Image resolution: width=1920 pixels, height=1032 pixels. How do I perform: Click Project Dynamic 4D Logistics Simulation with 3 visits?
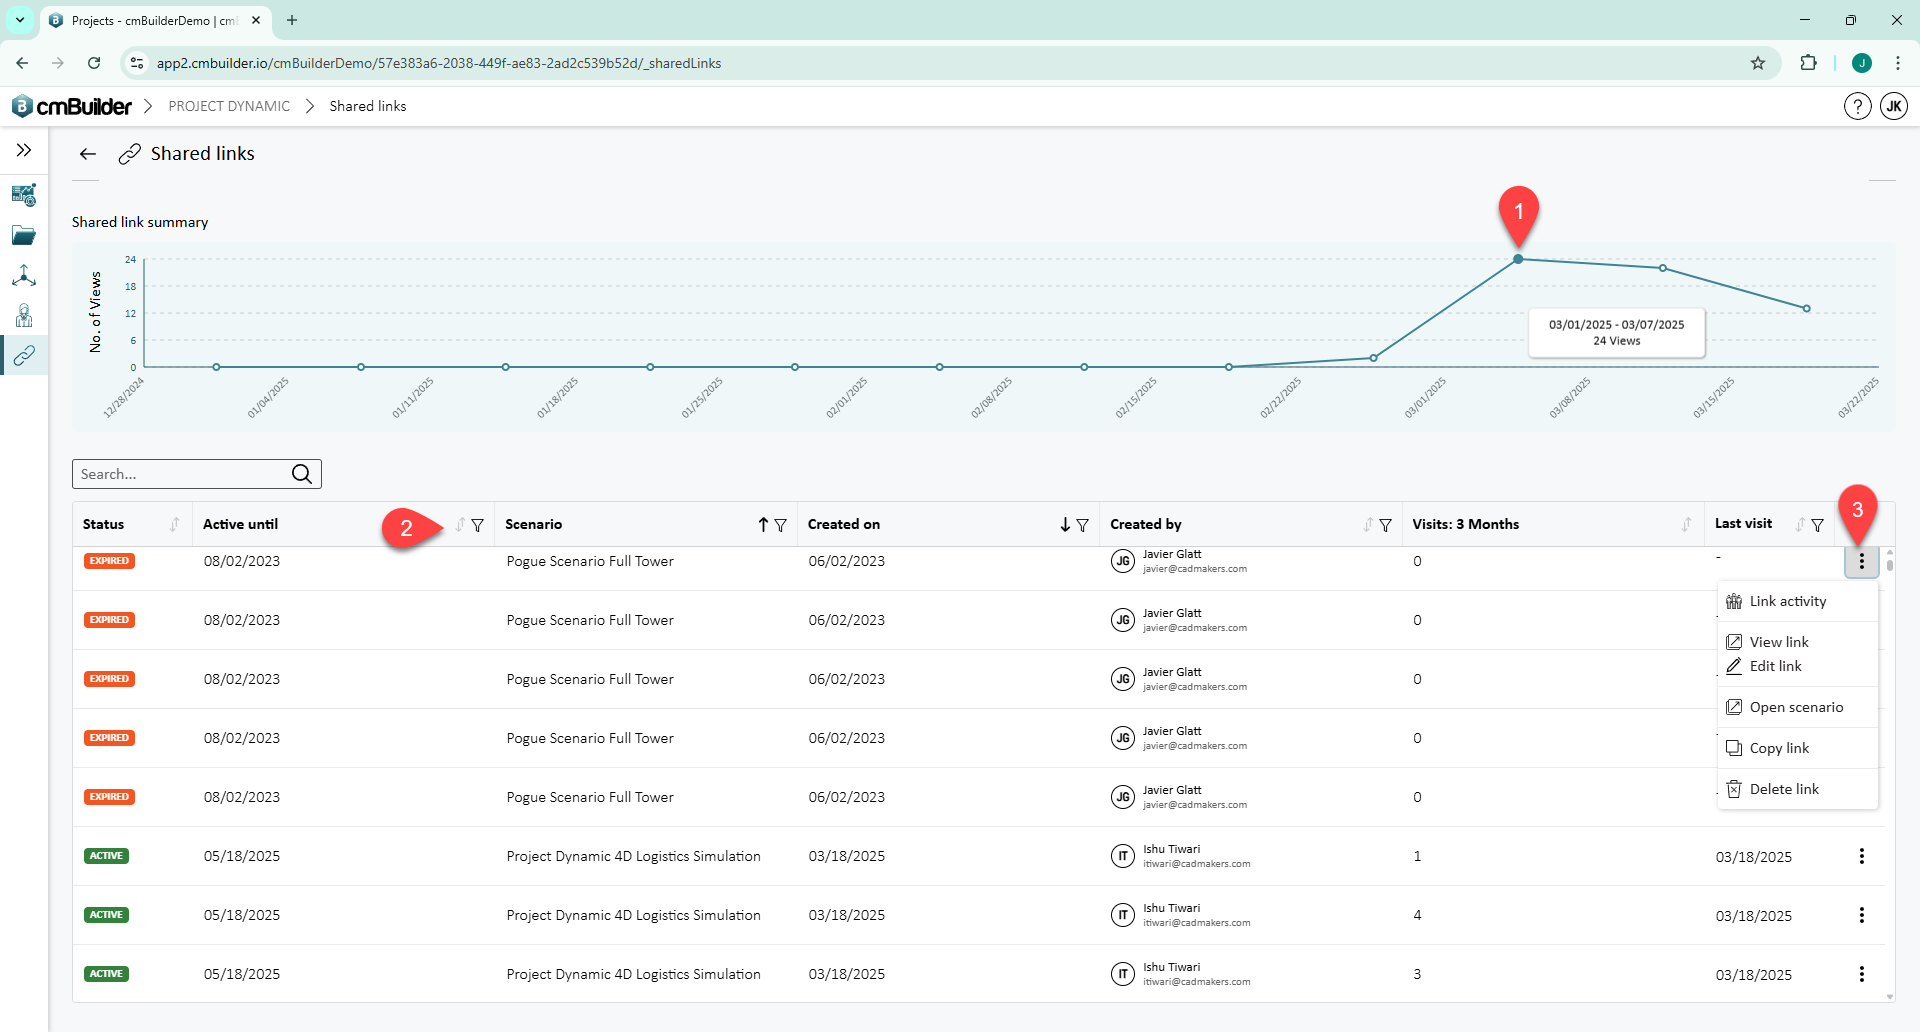coord(634,974)
